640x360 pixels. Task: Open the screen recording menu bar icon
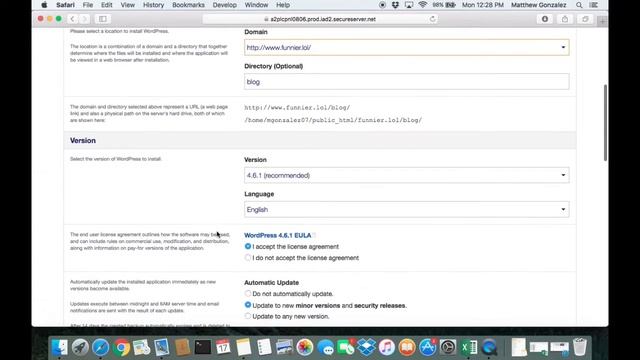point(382,5)
